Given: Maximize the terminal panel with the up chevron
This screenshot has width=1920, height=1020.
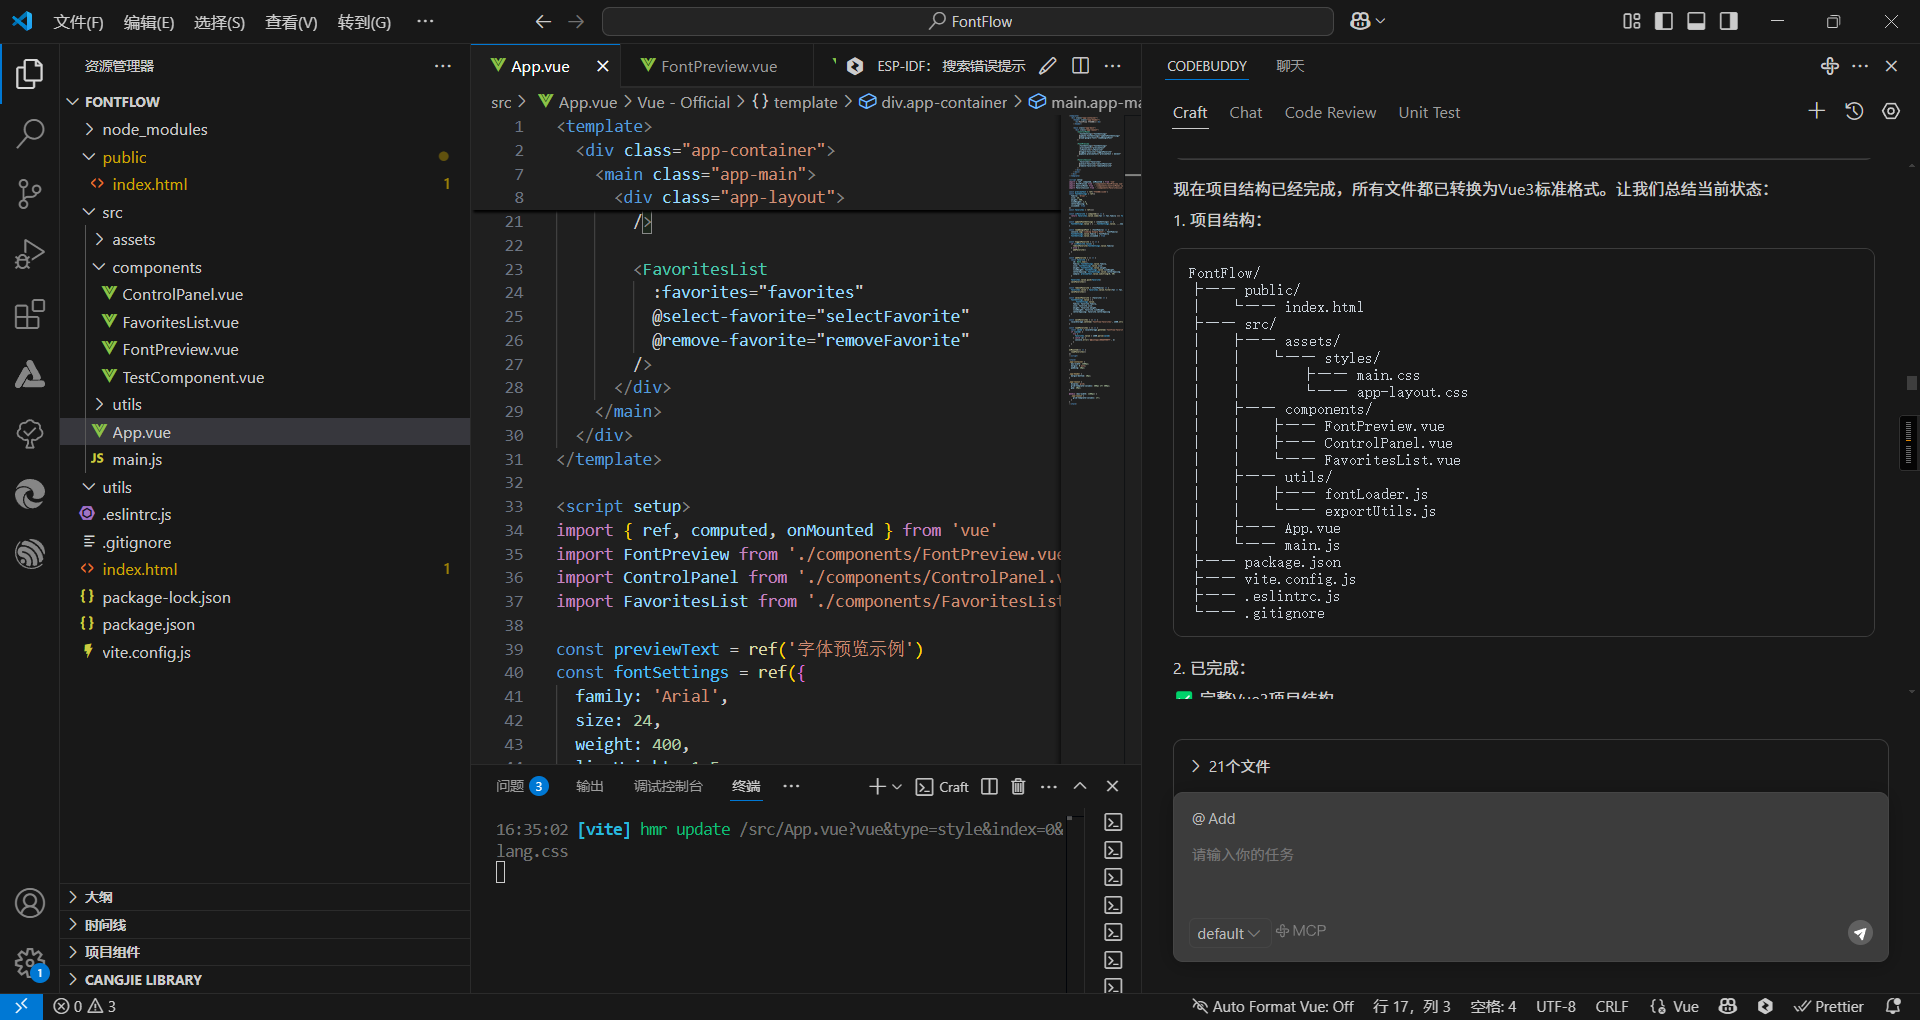Looking at the screenshot, I should point(1080,787).
